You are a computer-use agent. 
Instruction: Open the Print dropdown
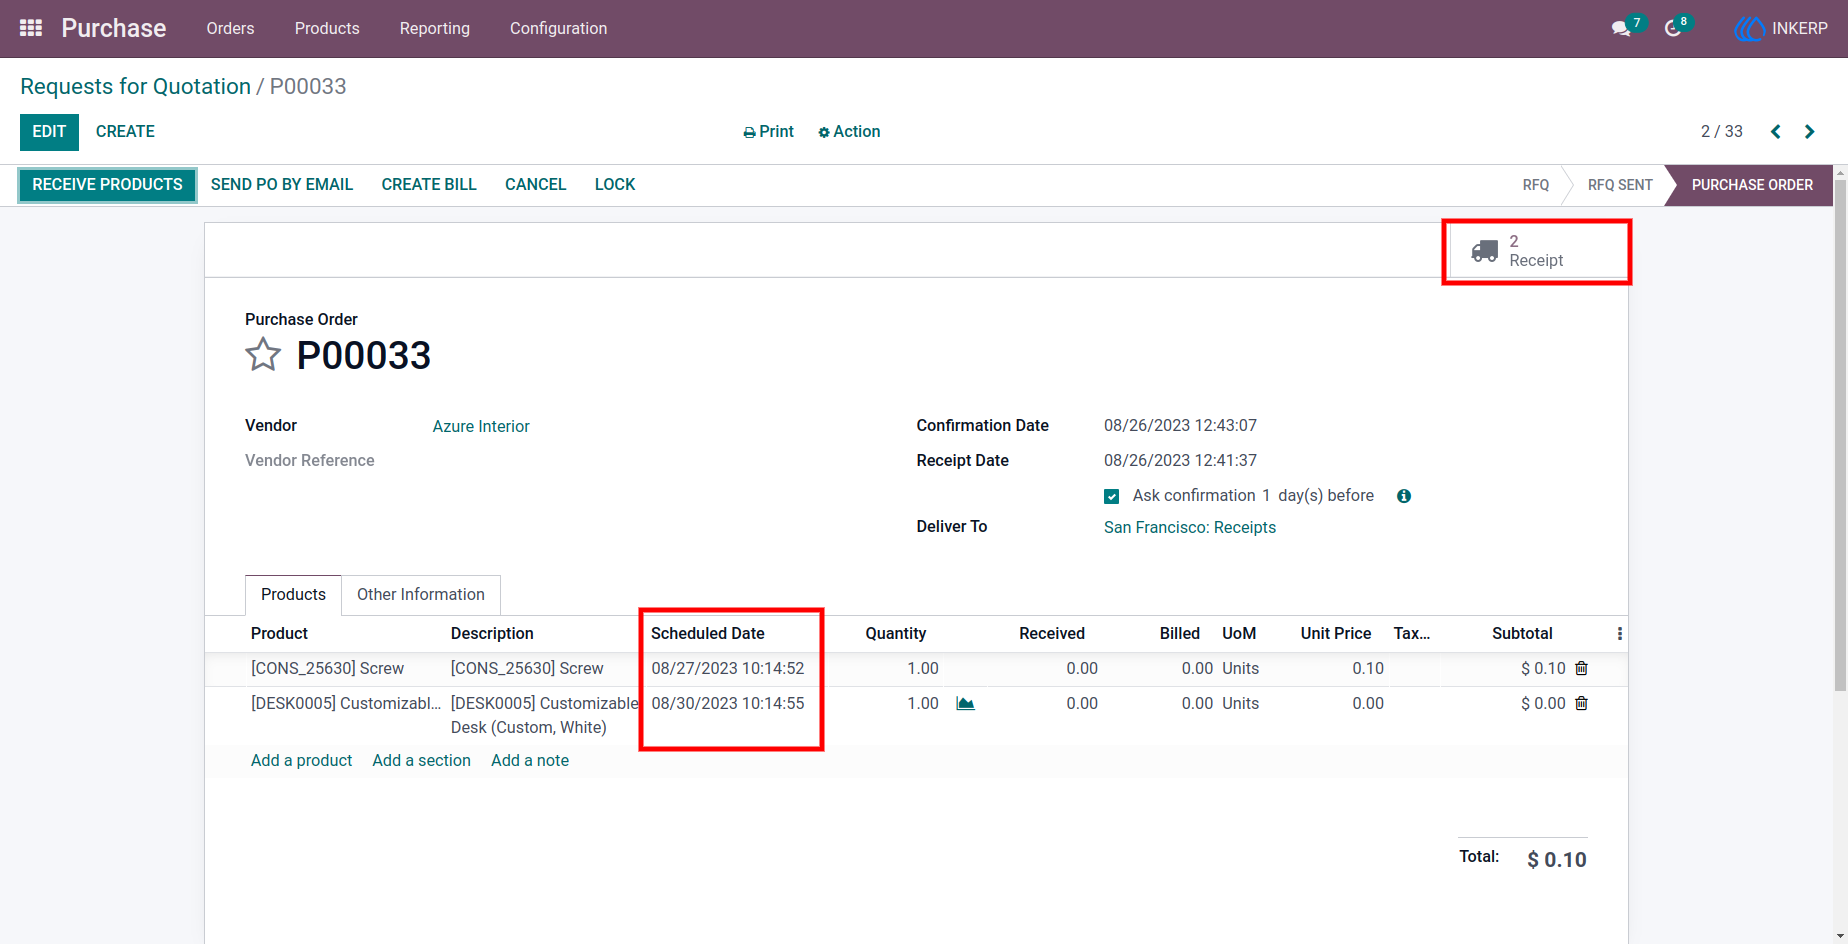tap(768, 132)
